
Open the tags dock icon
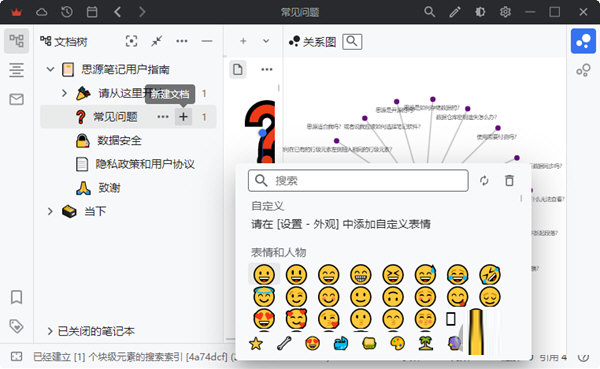point(16,326)
